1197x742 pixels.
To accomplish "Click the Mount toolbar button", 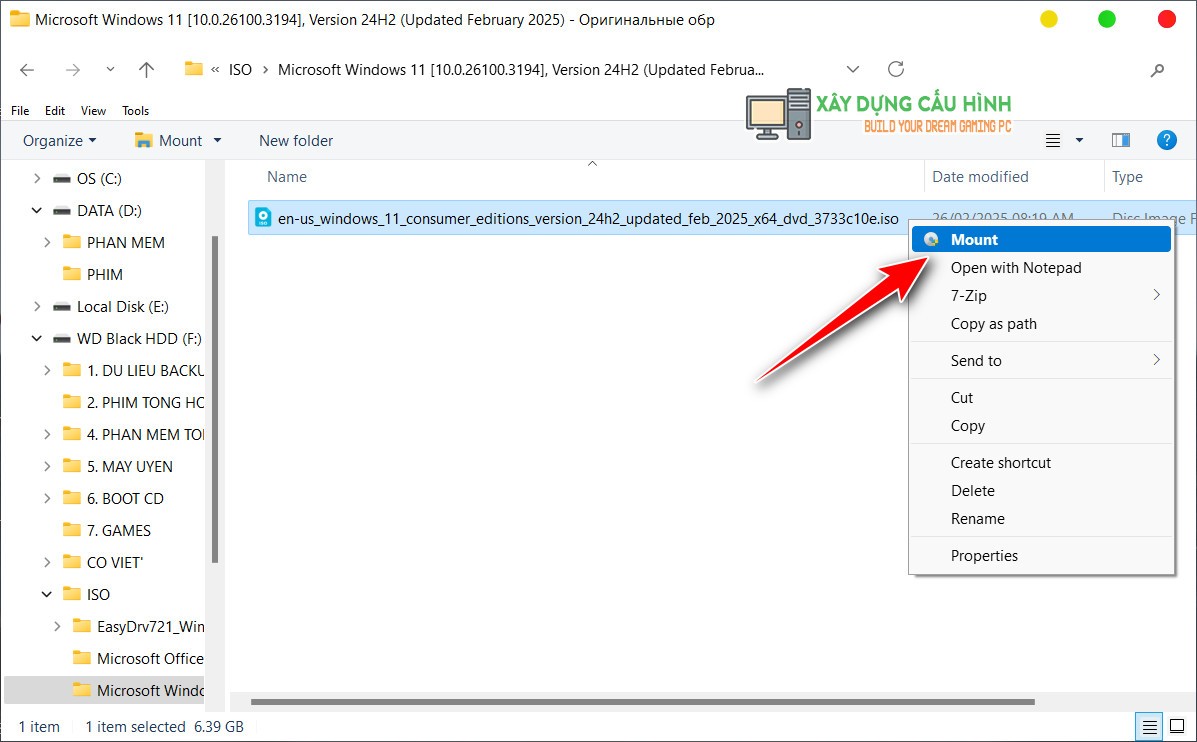I will (168, 140).
